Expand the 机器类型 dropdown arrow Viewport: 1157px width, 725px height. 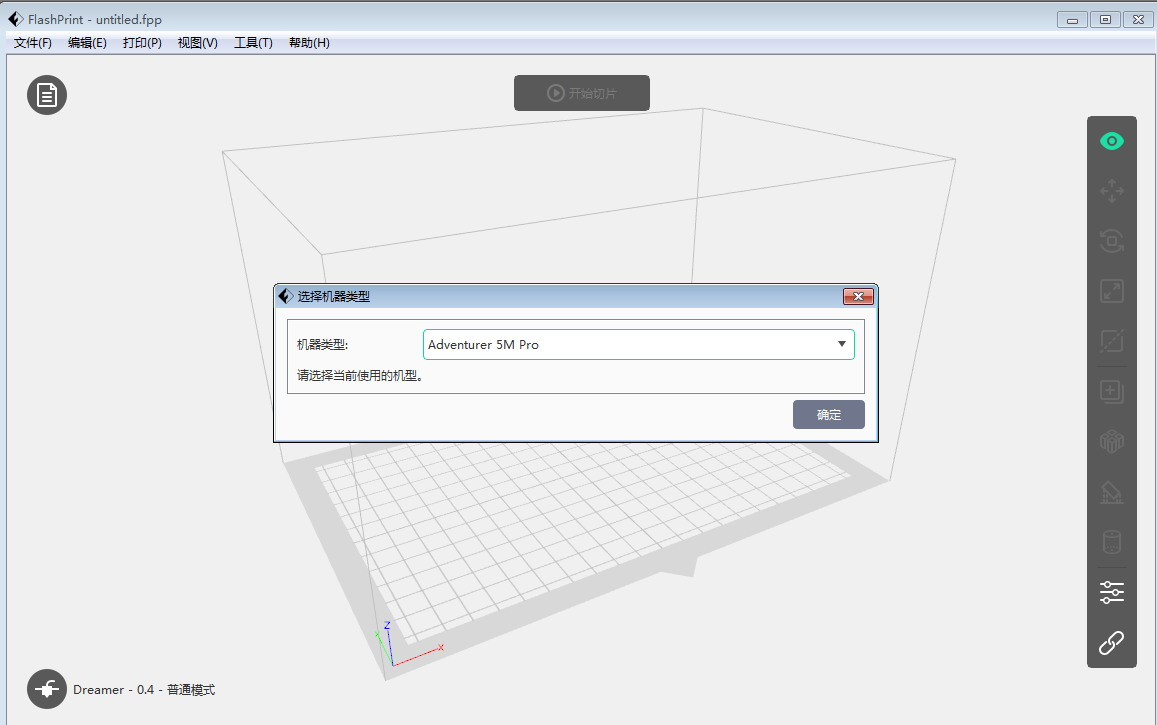coord(841,344)
